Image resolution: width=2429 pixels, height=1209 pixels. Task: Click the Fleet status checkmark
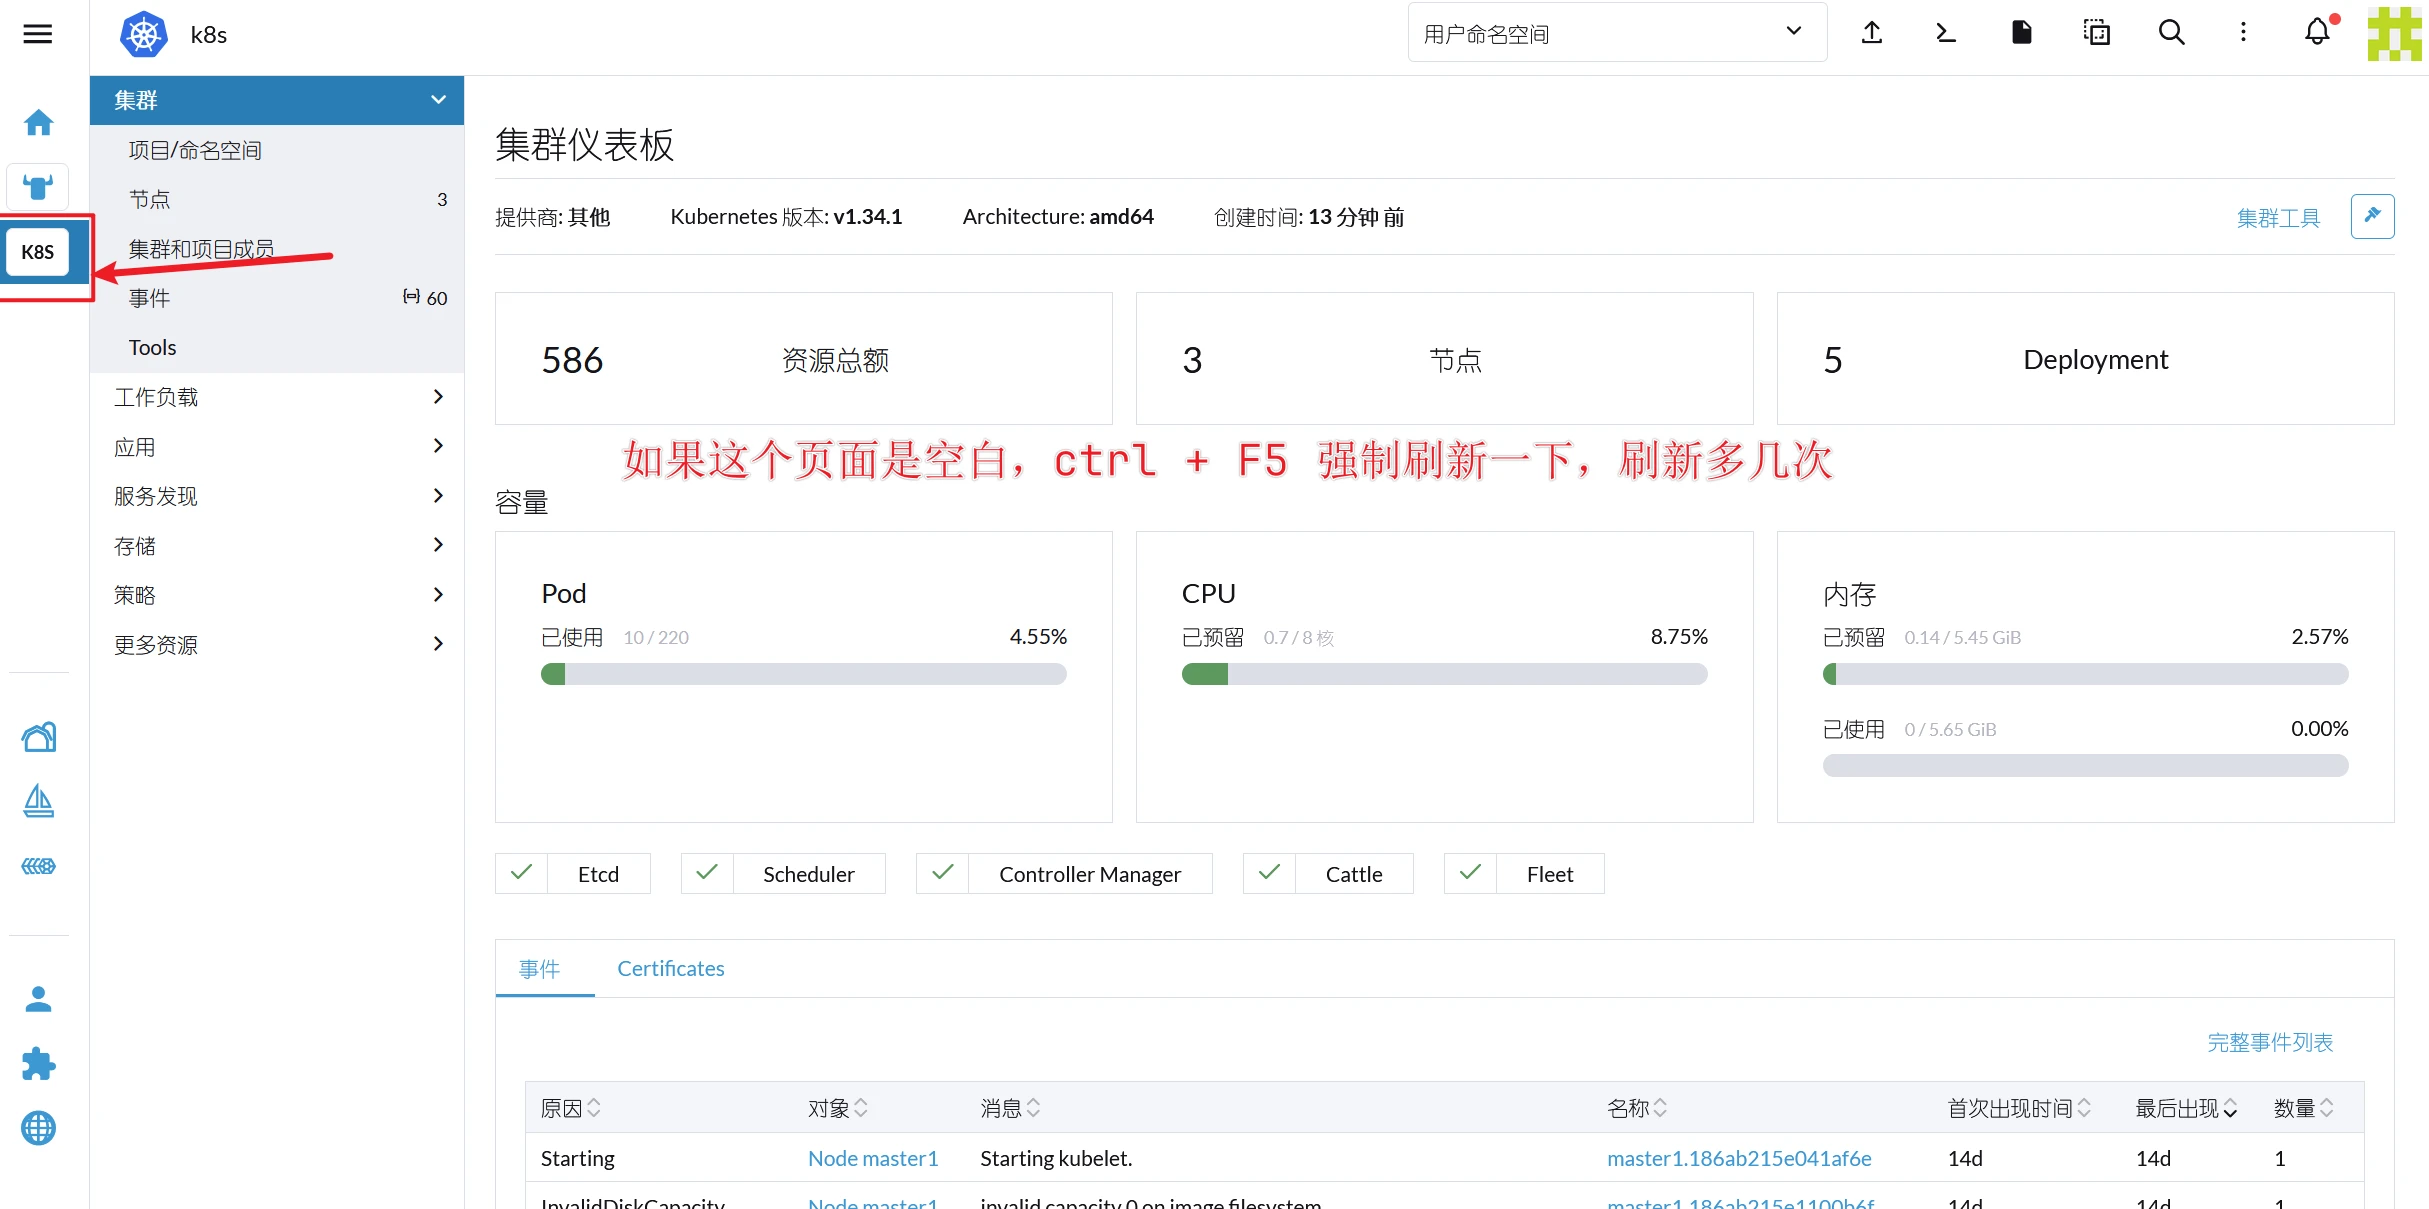1470,873
